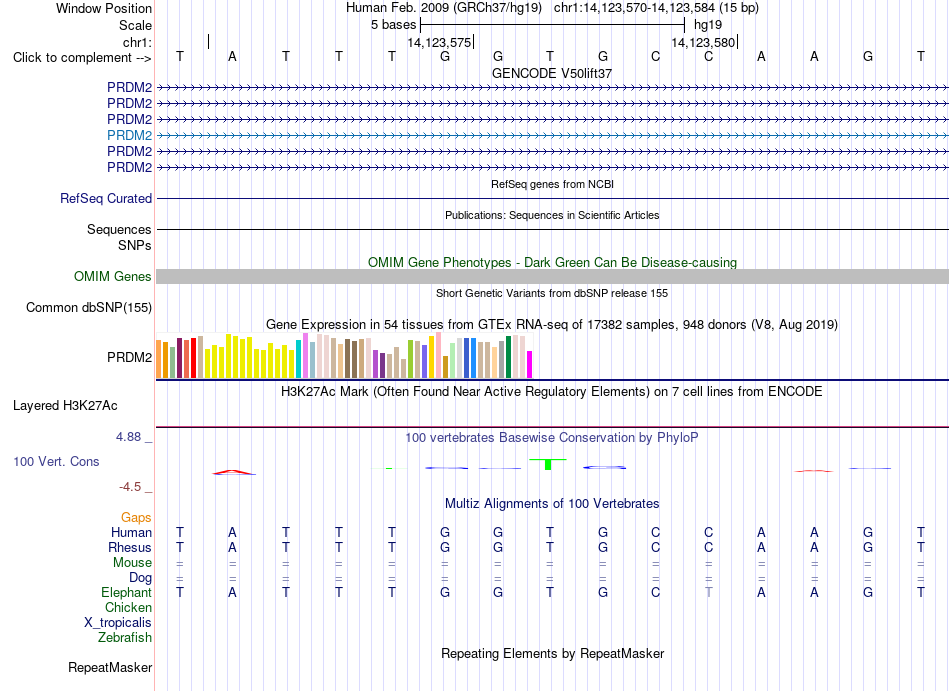Select the OMIM Genes track label
The width and height of the screenshot is (950, 691).
(112, 277)
